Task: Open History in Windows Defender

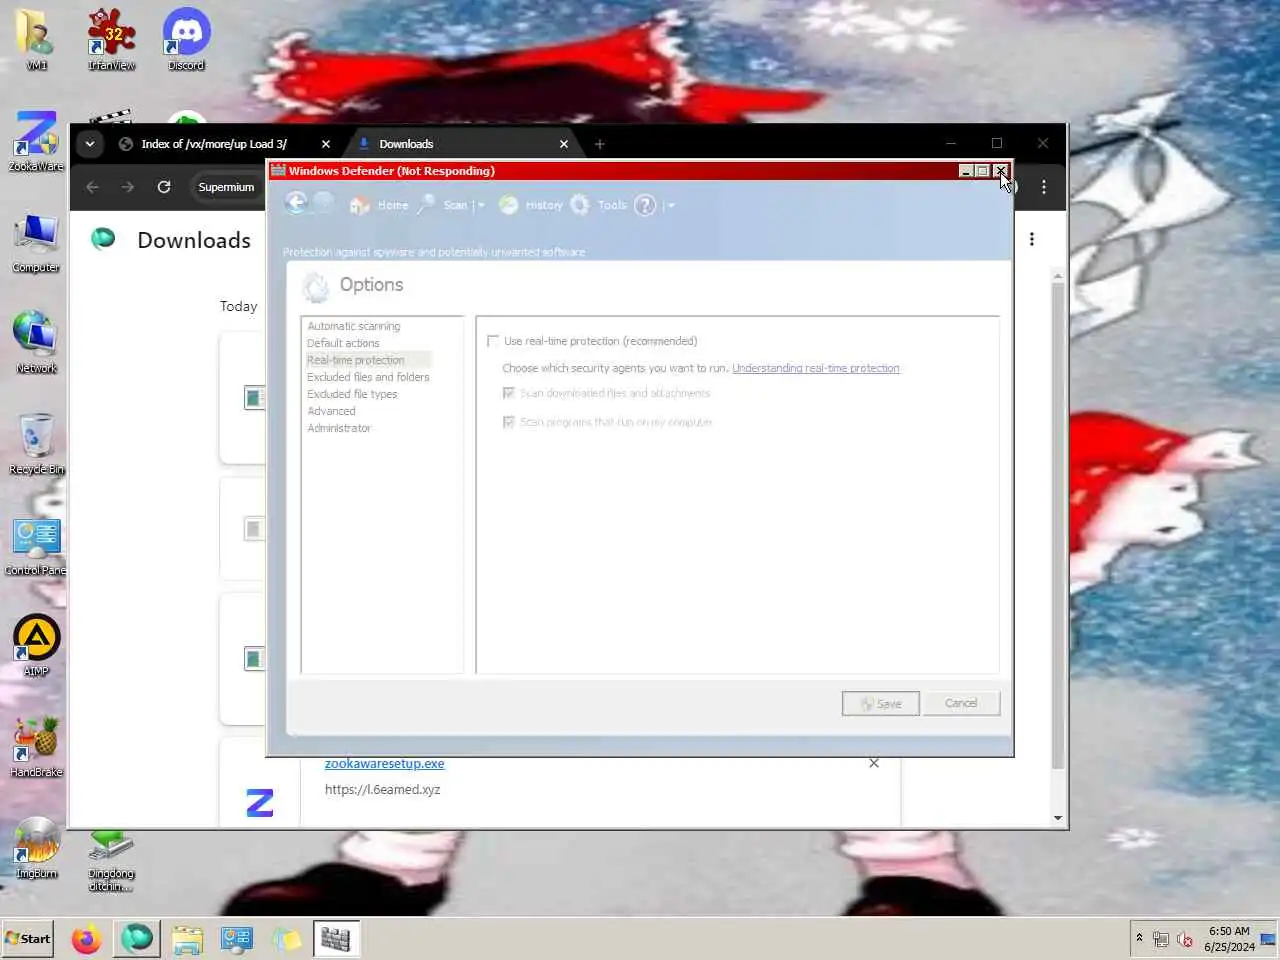Action: (x=531, y=205)
